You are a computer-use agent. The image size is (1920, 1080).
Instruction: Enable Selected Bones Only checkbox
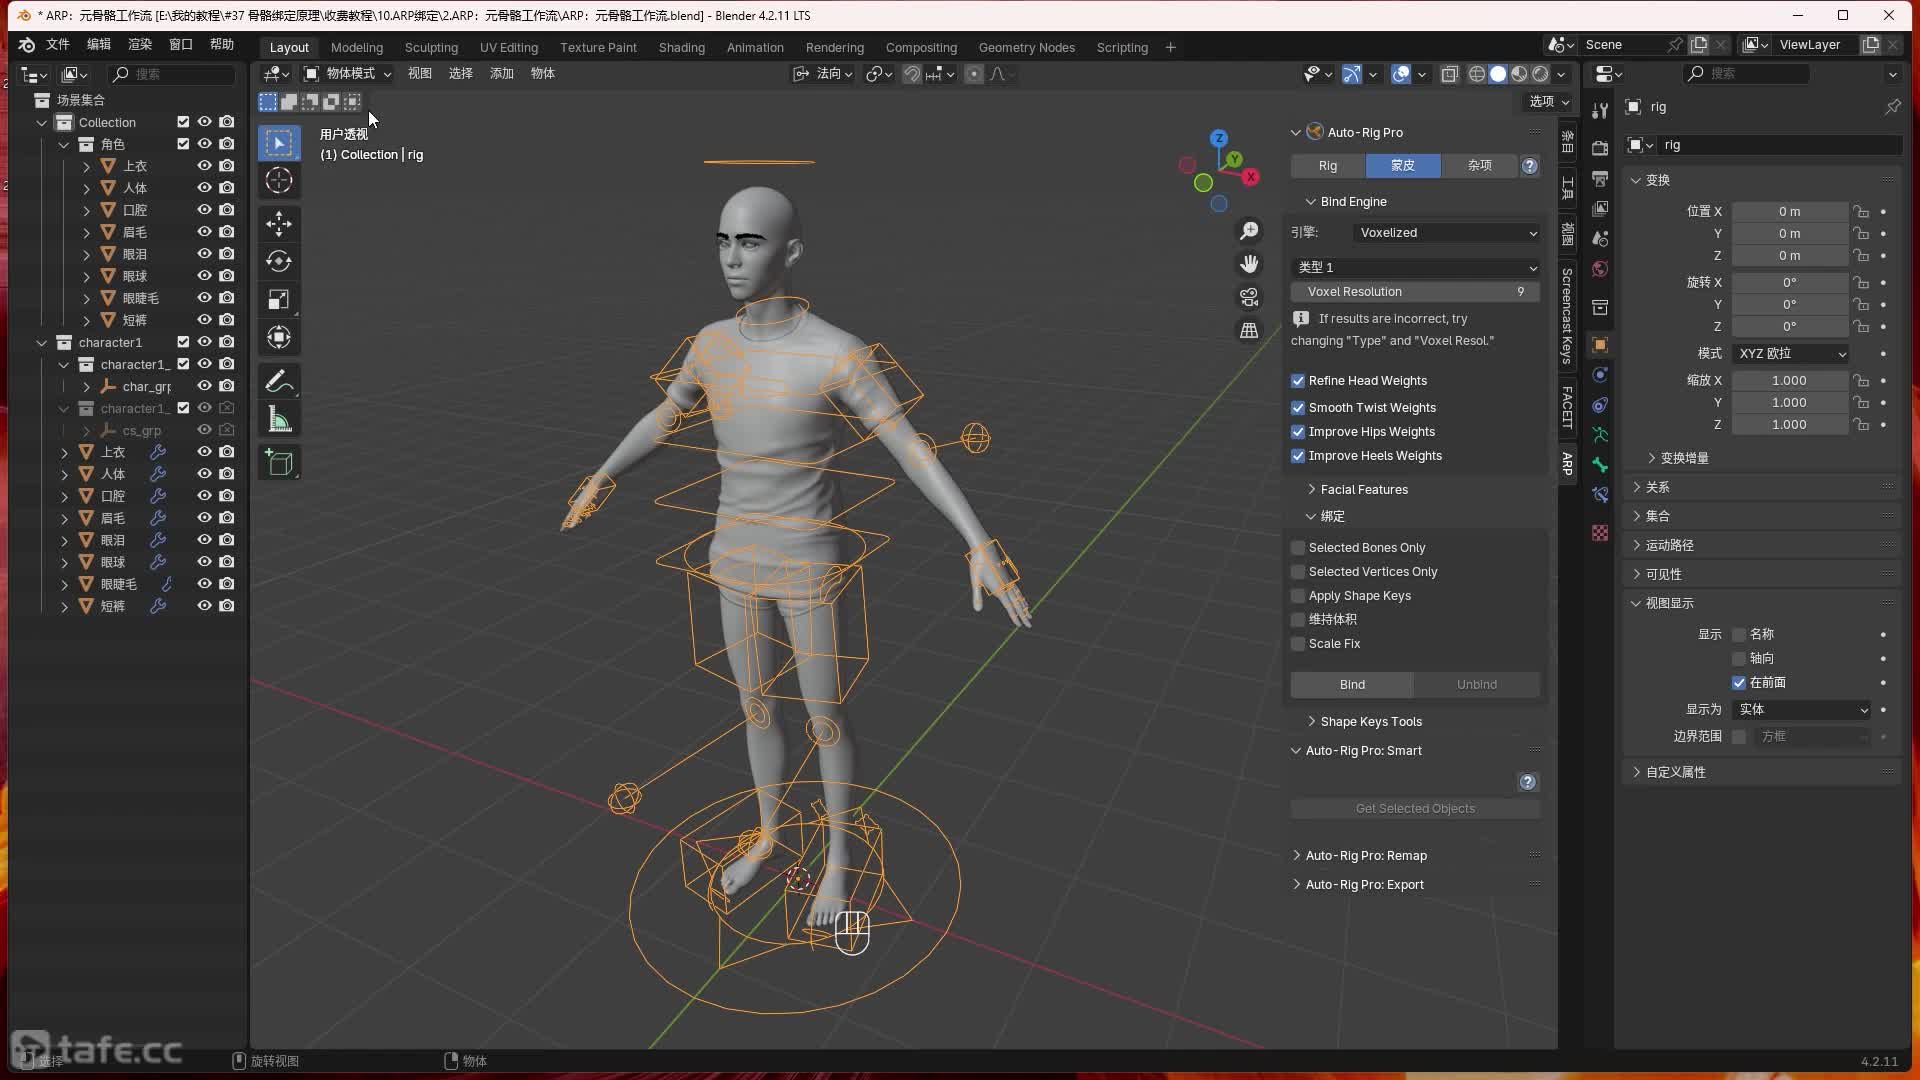(x=1298, y=548)
